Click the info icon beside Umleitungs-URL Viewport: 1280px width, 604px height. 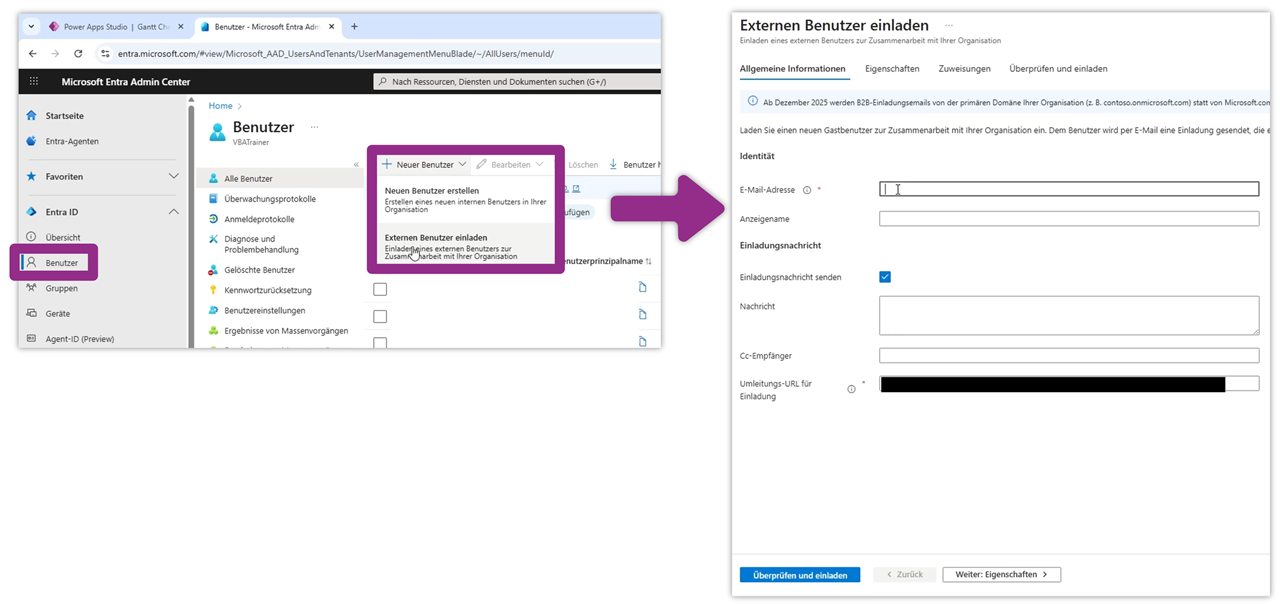pyautogui.click(x=852, y=389)
